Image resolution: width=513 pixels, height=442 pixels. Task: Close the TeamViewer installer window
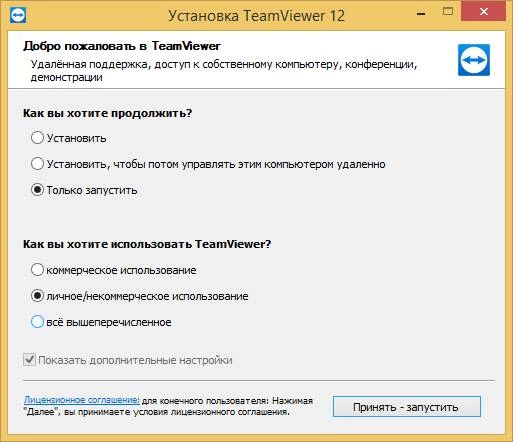484,12
